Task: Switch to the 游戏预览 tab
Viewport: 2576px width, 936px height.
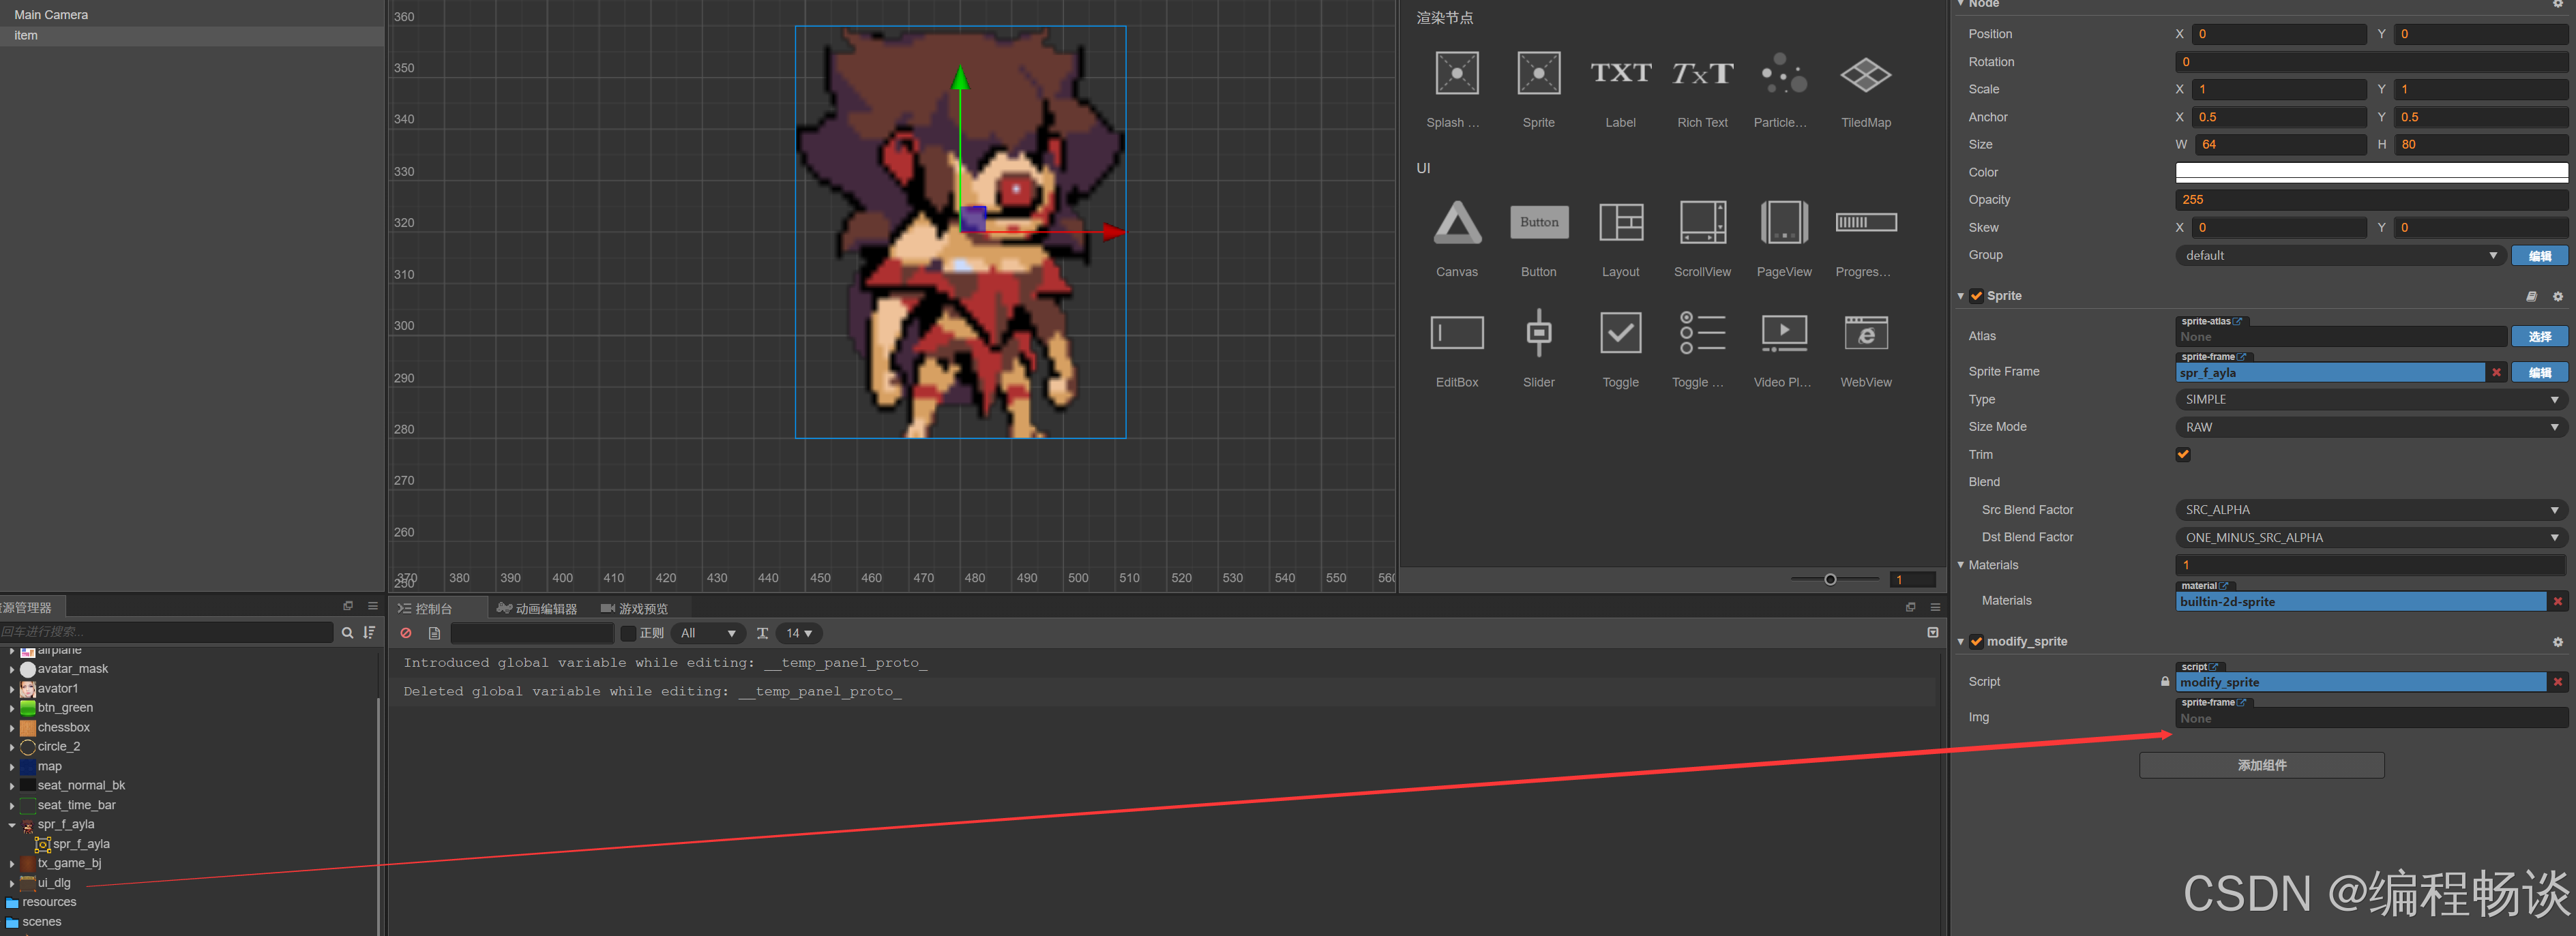Action: (634, 608)
